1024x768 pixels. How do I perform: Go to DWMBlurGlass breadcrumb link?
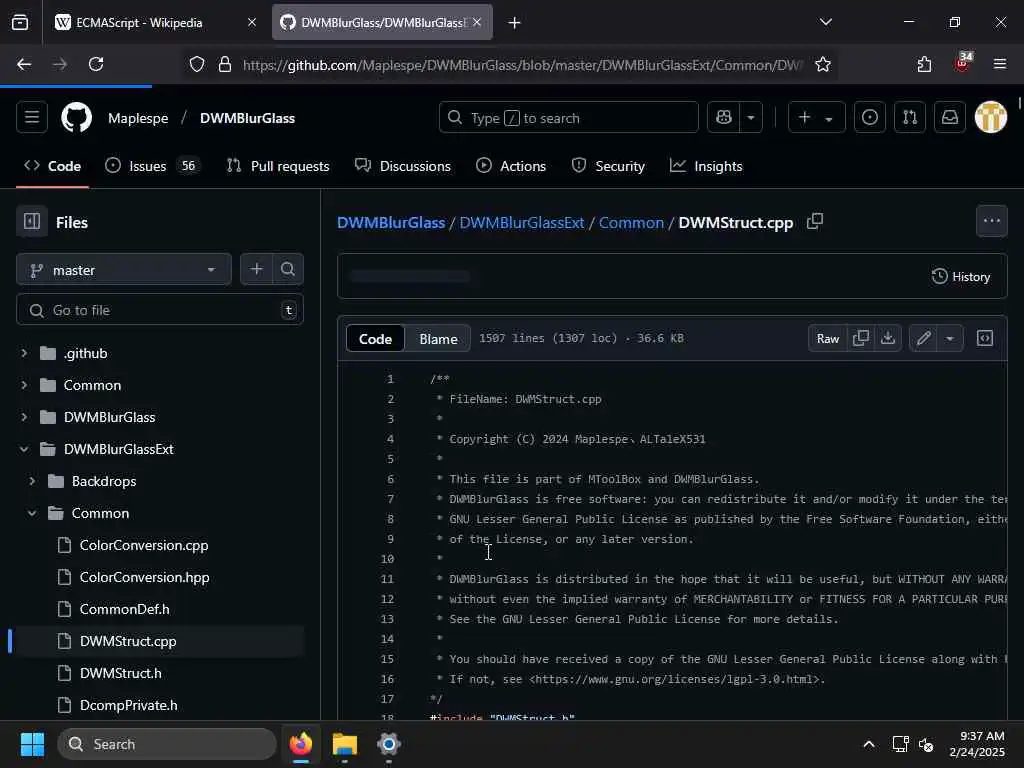391,223
